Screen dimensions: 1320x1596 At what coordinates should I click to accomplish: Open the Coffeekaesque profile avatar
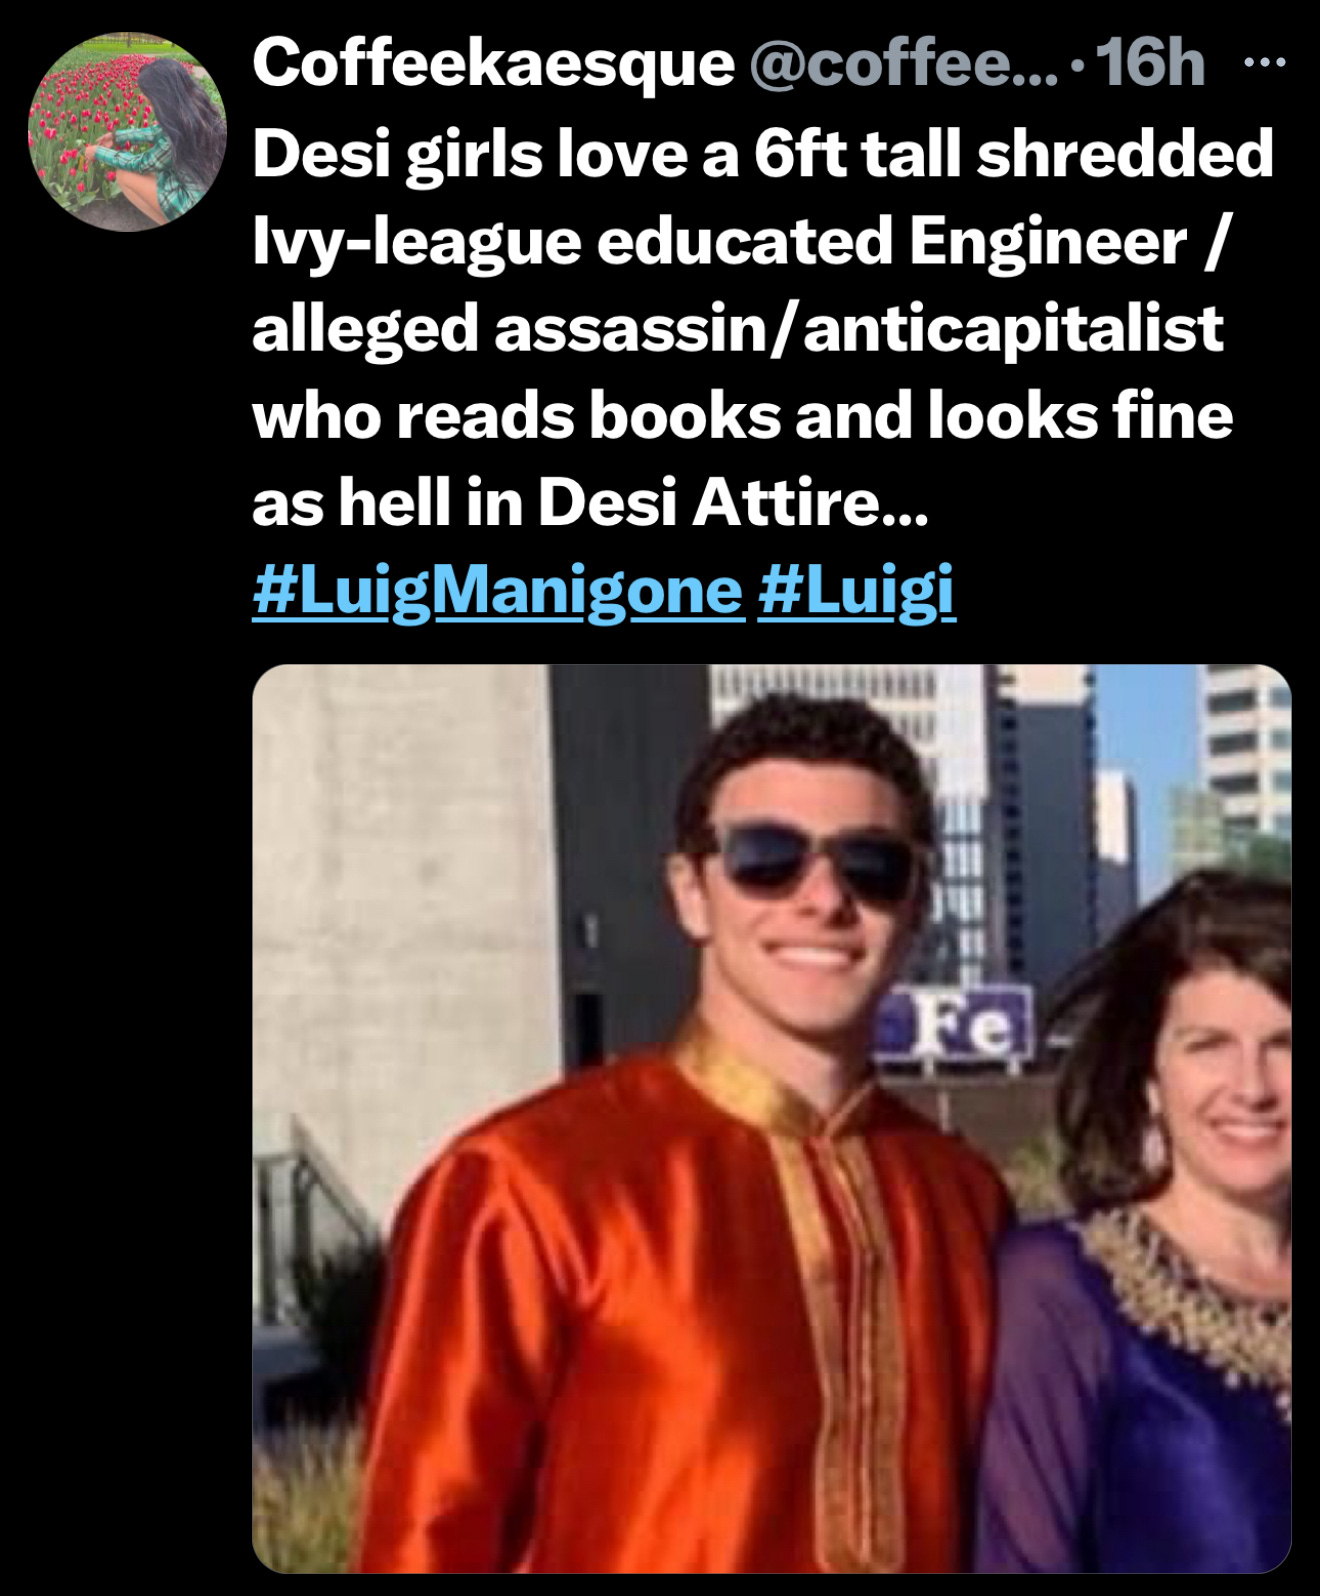[127, 132]
